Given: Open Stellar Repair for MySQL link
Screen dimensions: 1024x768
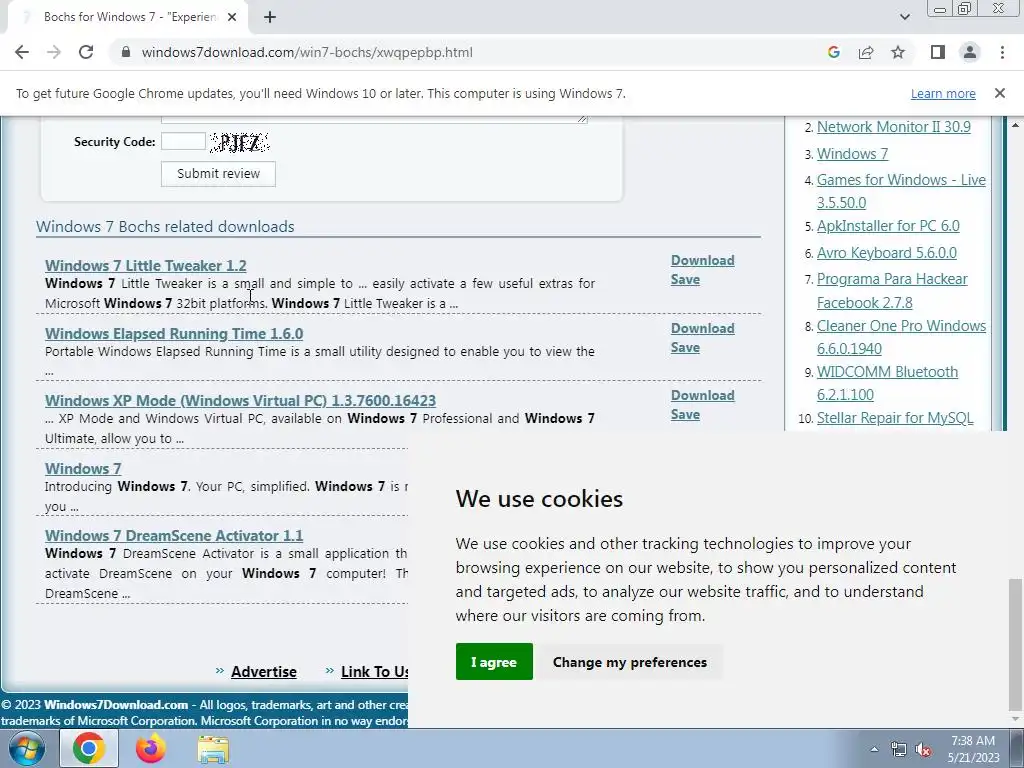Looking at the screenshot, I should coord(895,418).
